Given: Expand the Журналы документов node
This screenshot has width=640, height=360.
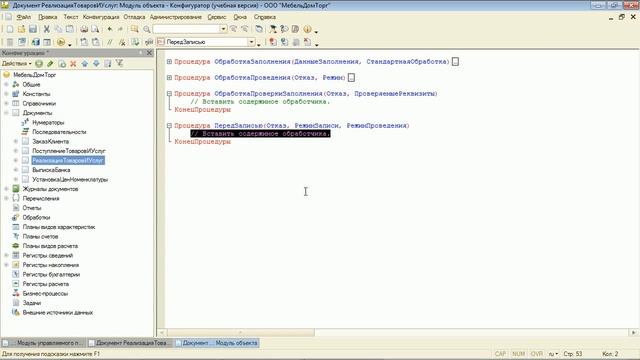Looking at the screenshot, I should (6, 189).
